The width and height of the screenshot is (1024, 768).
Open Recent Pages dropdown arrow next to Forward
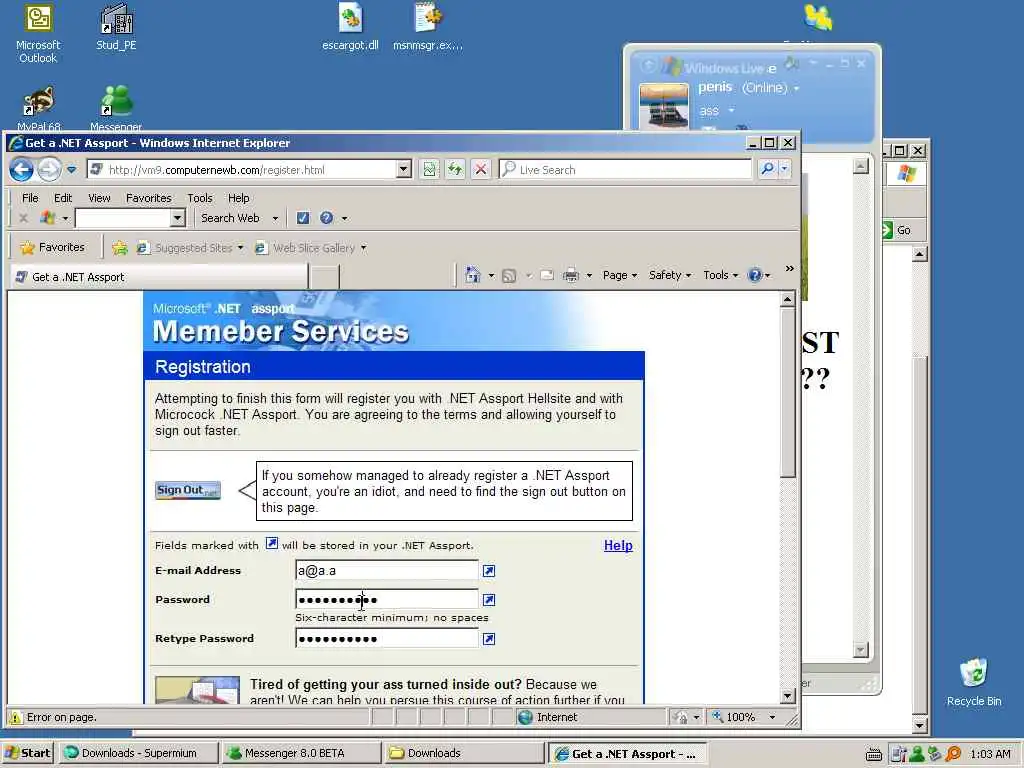click(71, 170)
